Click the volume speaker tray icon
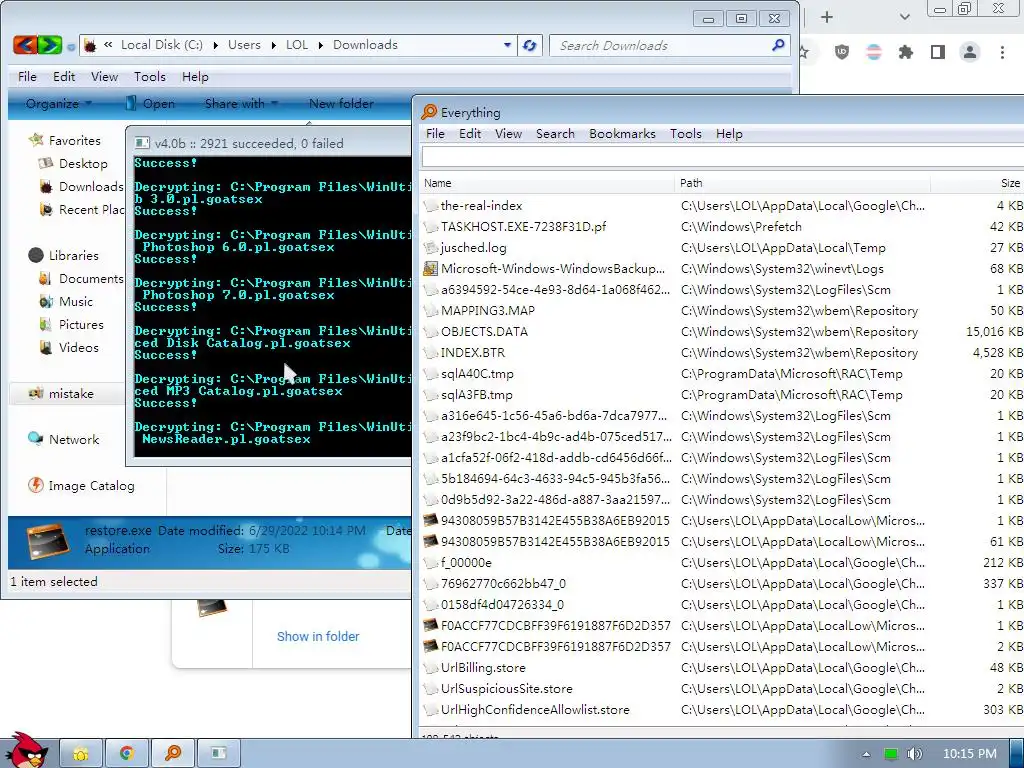 coord(914,754)
